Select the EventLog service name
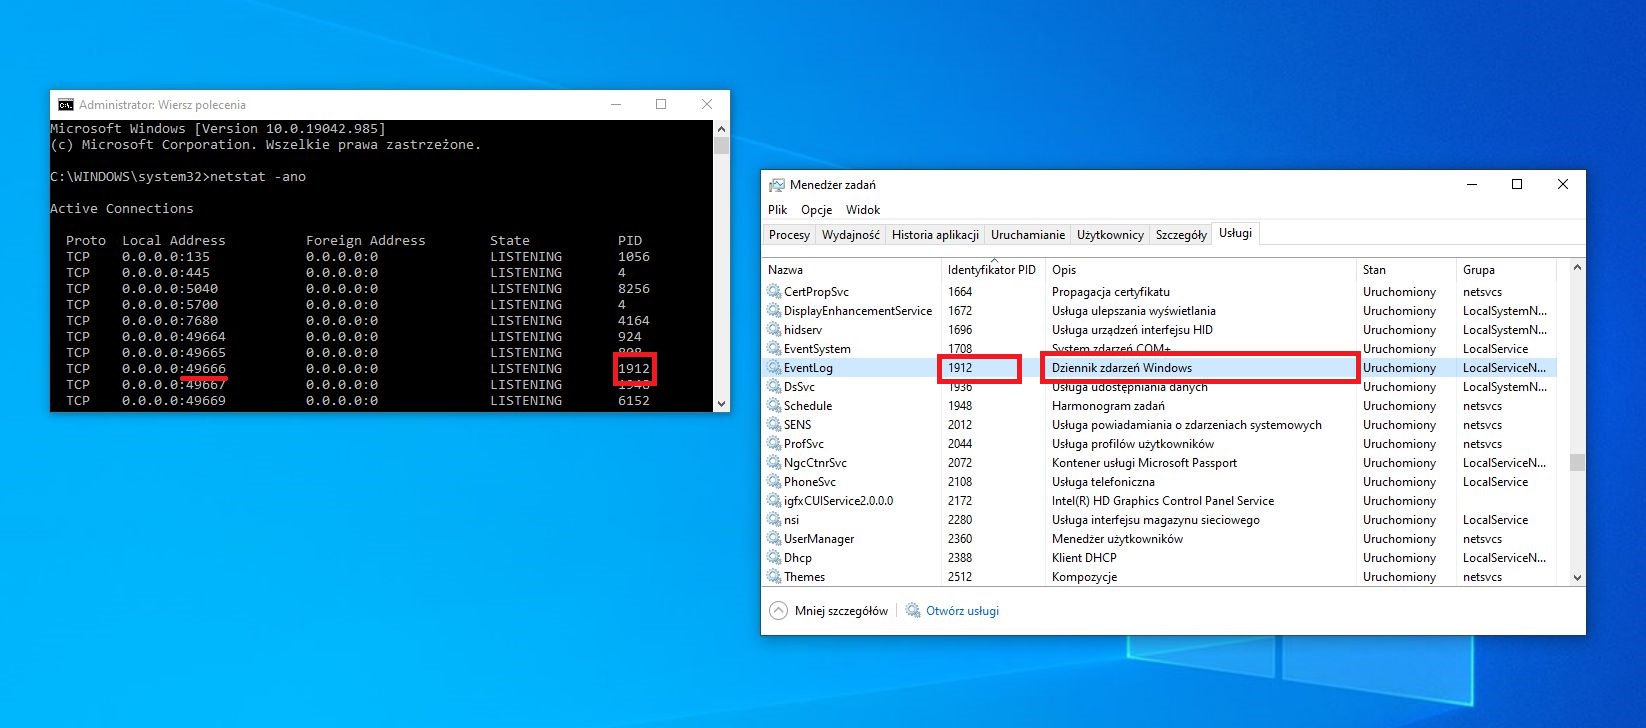 coord(808,368)
